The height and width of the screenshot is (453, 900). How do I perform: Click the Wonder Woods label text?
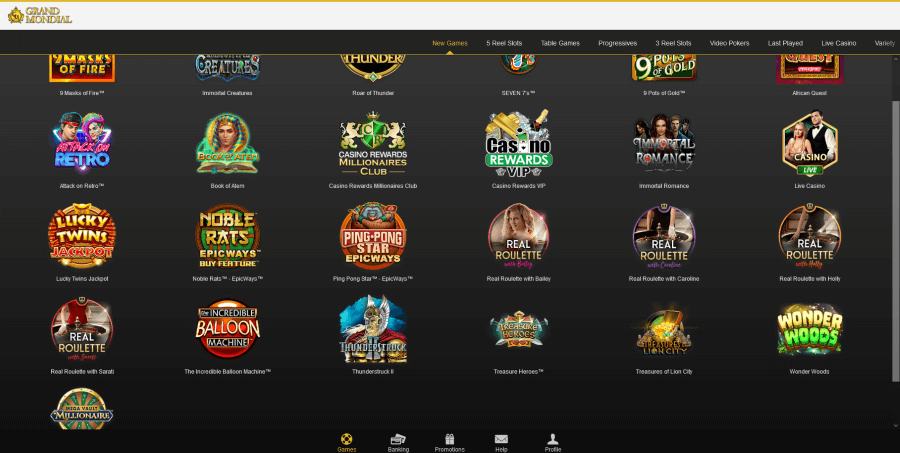pos(809,371)
